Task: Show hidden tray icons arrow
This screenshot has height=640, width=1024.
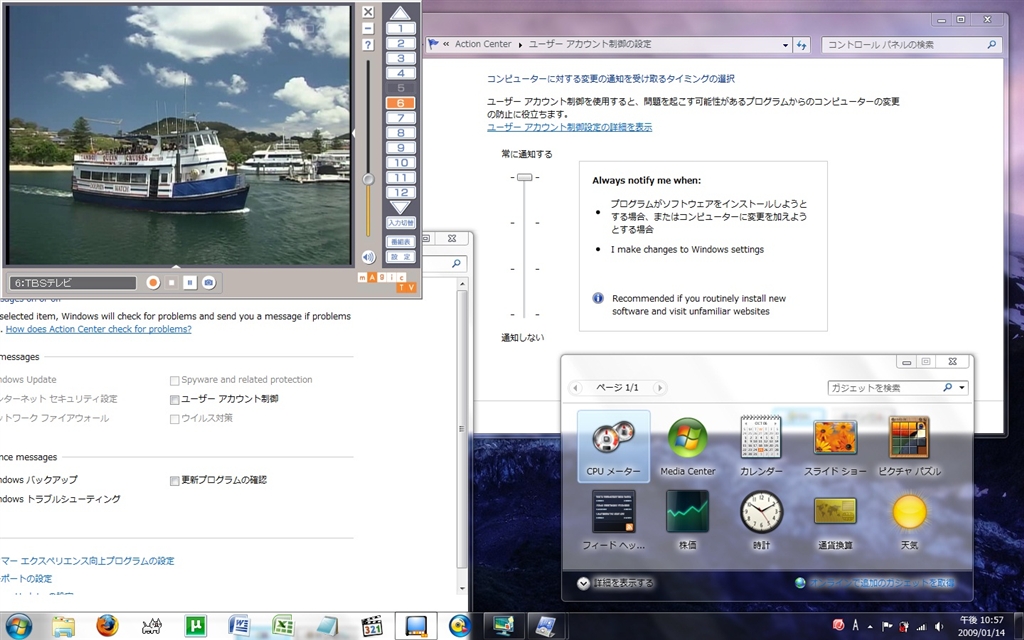Action: (x=871, y=626)
